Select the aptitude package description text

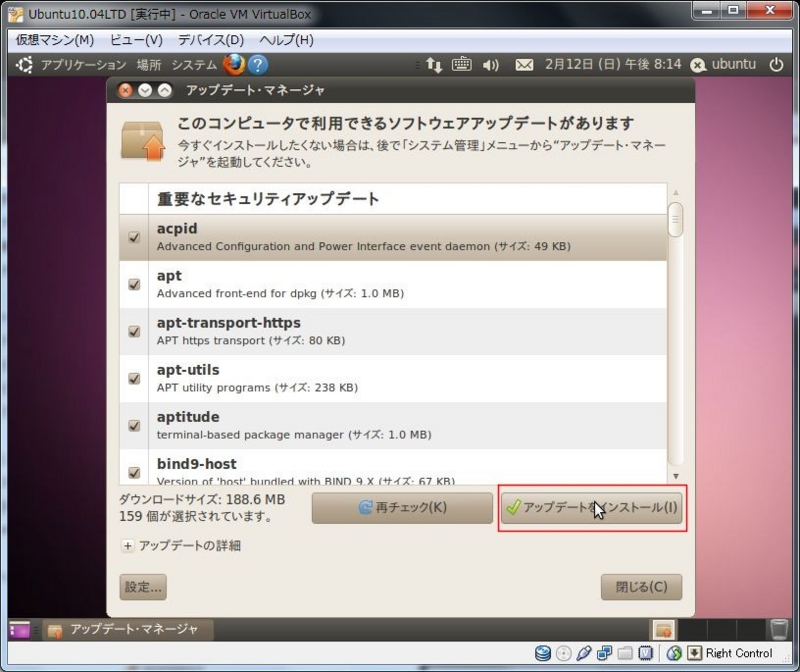(x=294, y=435)
